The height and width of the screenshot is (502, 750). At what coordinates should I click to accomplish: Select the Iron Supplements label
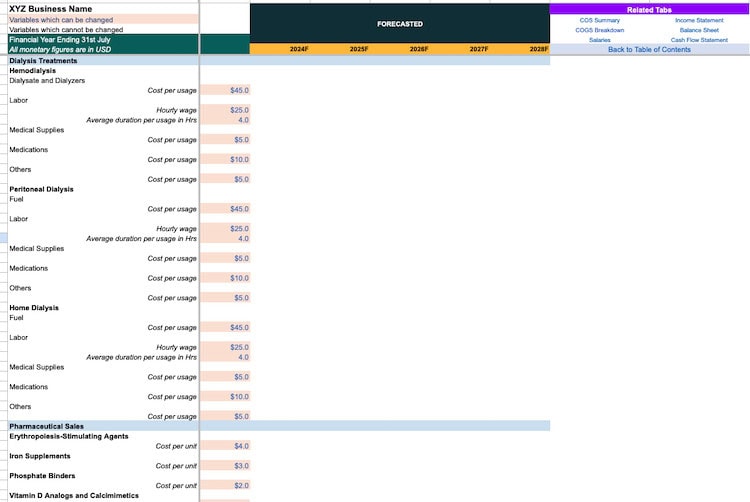(40, 456)
